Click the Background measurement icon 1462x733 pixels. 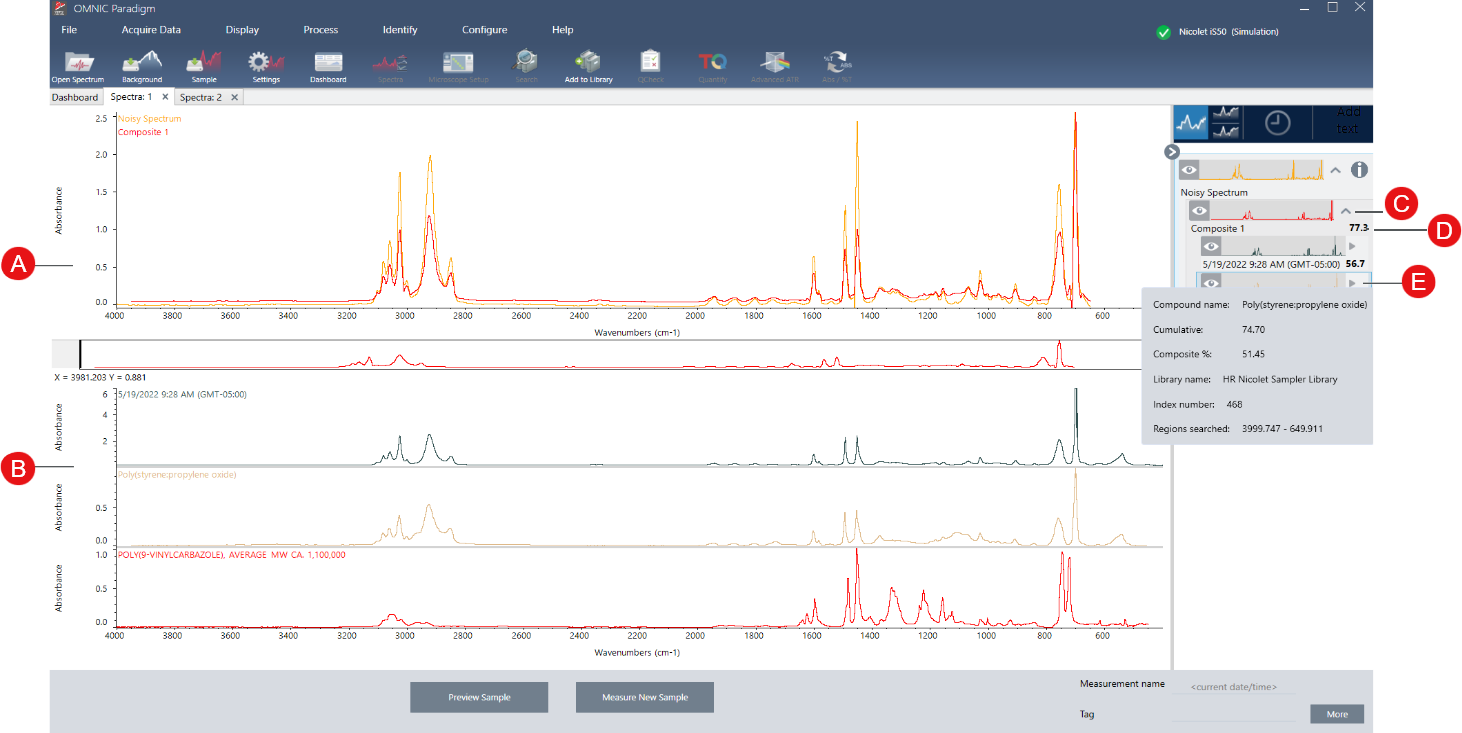(x=142, y=66)
